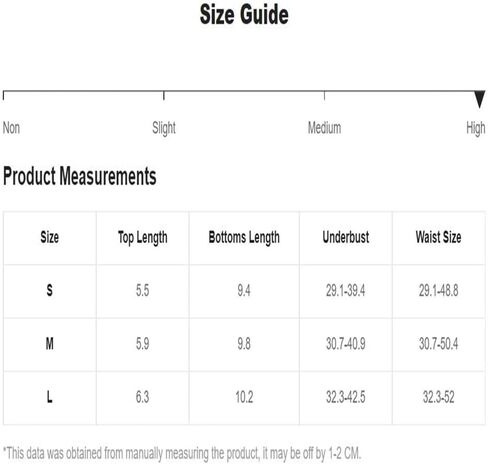The height and width of the screenshot is (464, 488).
Task: Select the S size row label
Action: [x=50, y=290]
